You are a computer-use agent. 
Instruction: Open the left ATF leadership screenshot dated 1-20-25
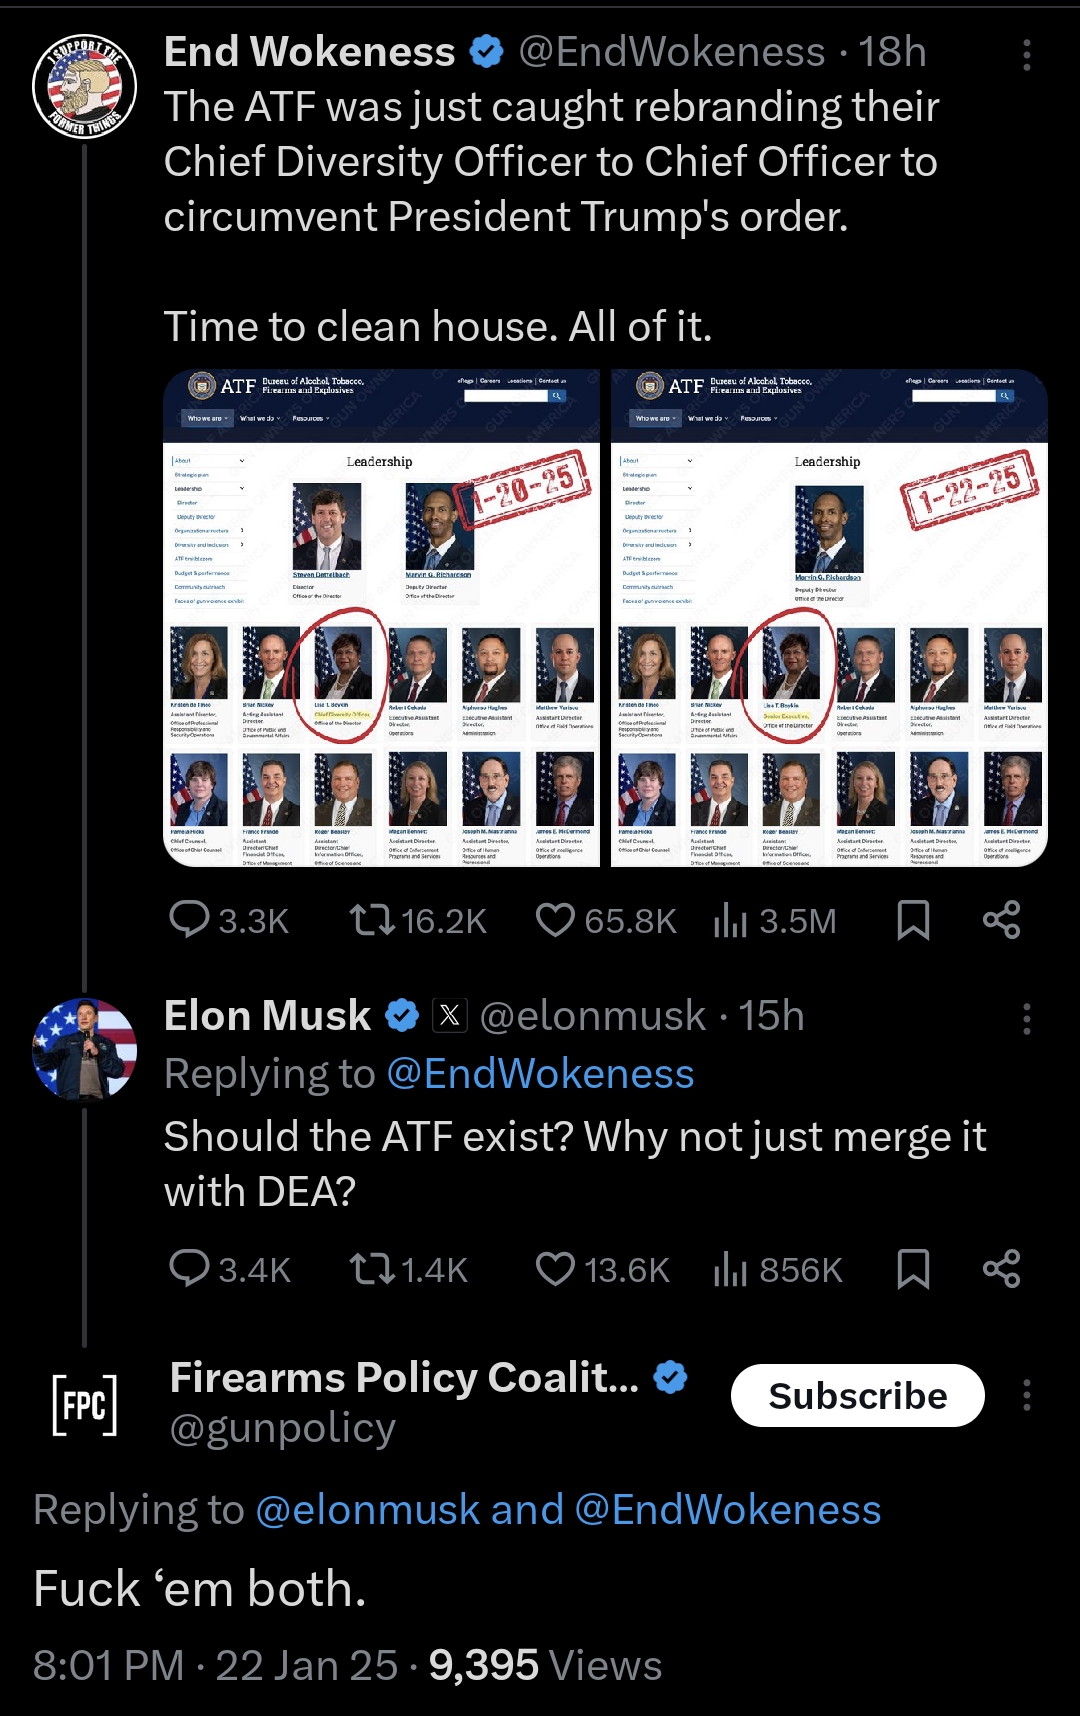(x=381, y=618)
